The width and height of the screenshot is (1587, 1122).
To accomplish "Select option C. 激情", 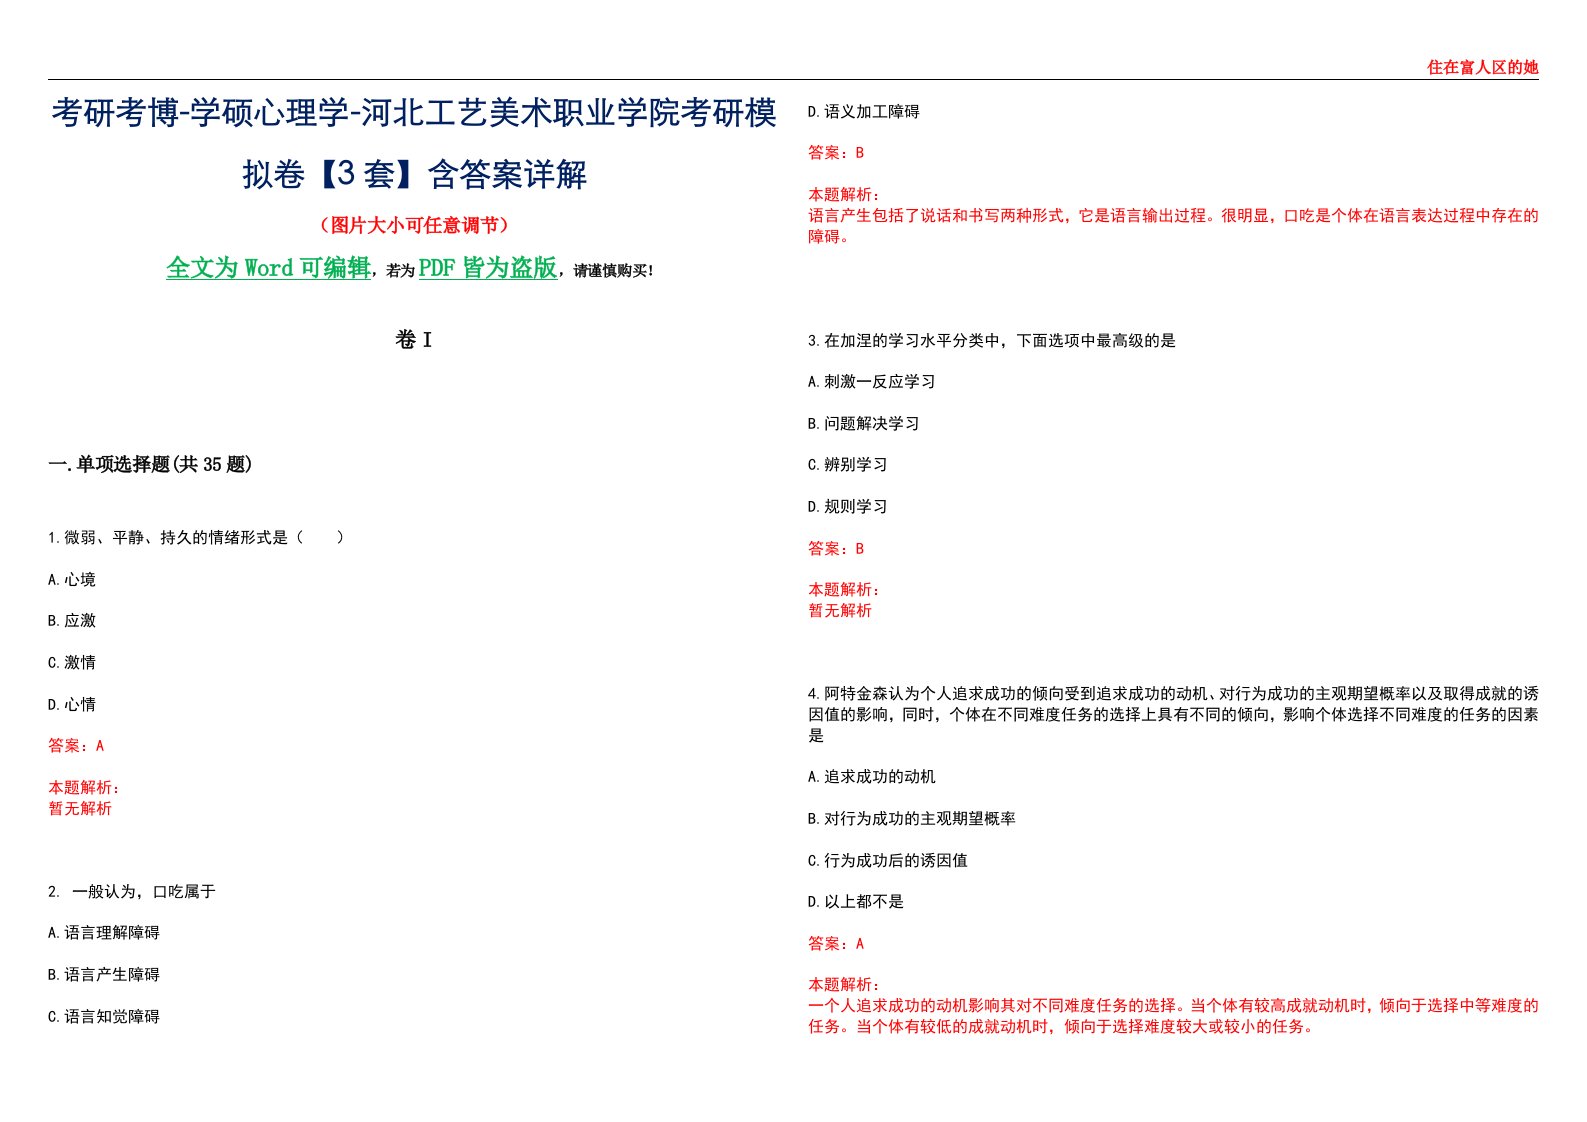I will (72, 663).
